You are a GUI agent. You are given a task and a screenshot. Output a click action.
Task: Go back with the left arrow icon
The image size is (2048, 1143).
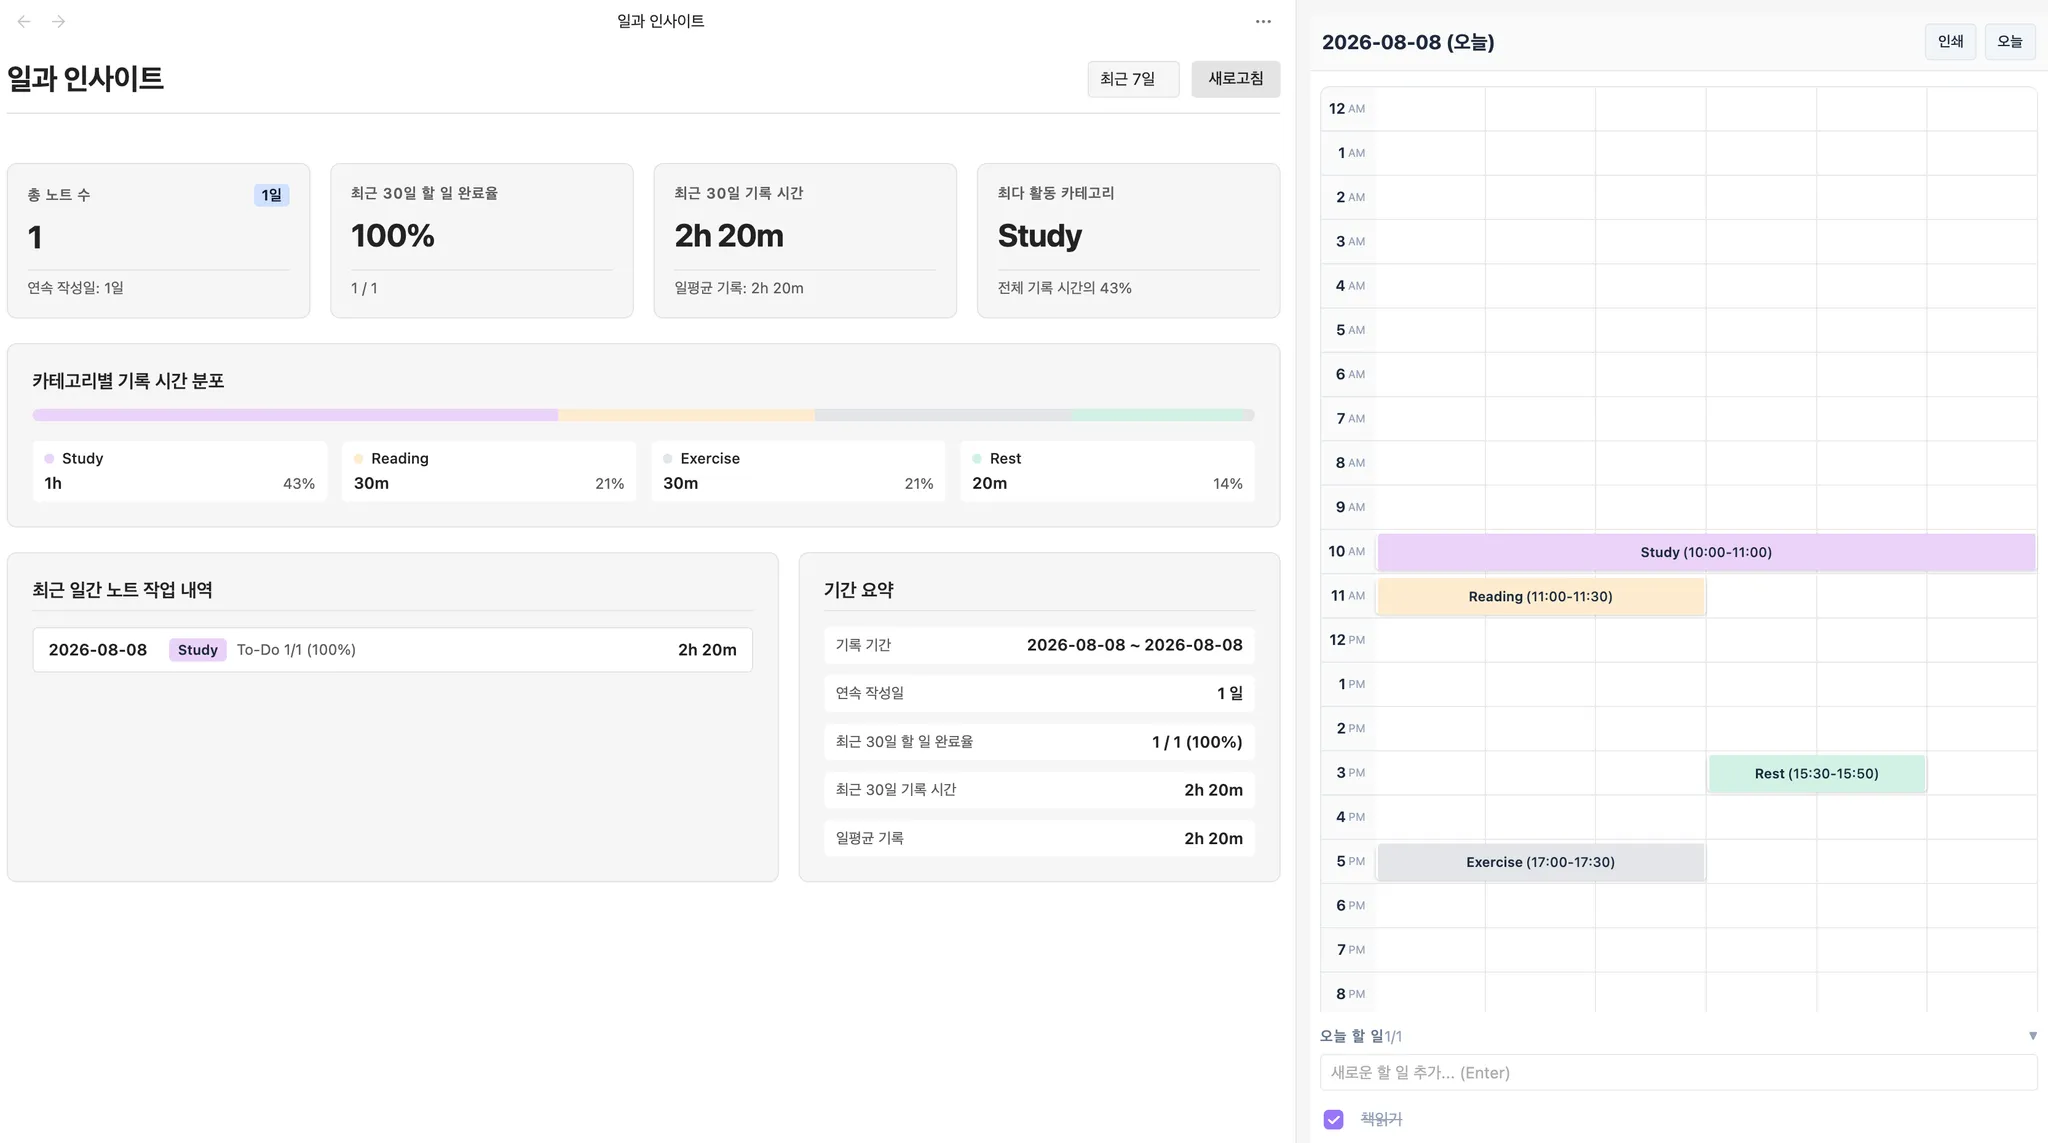24,21
